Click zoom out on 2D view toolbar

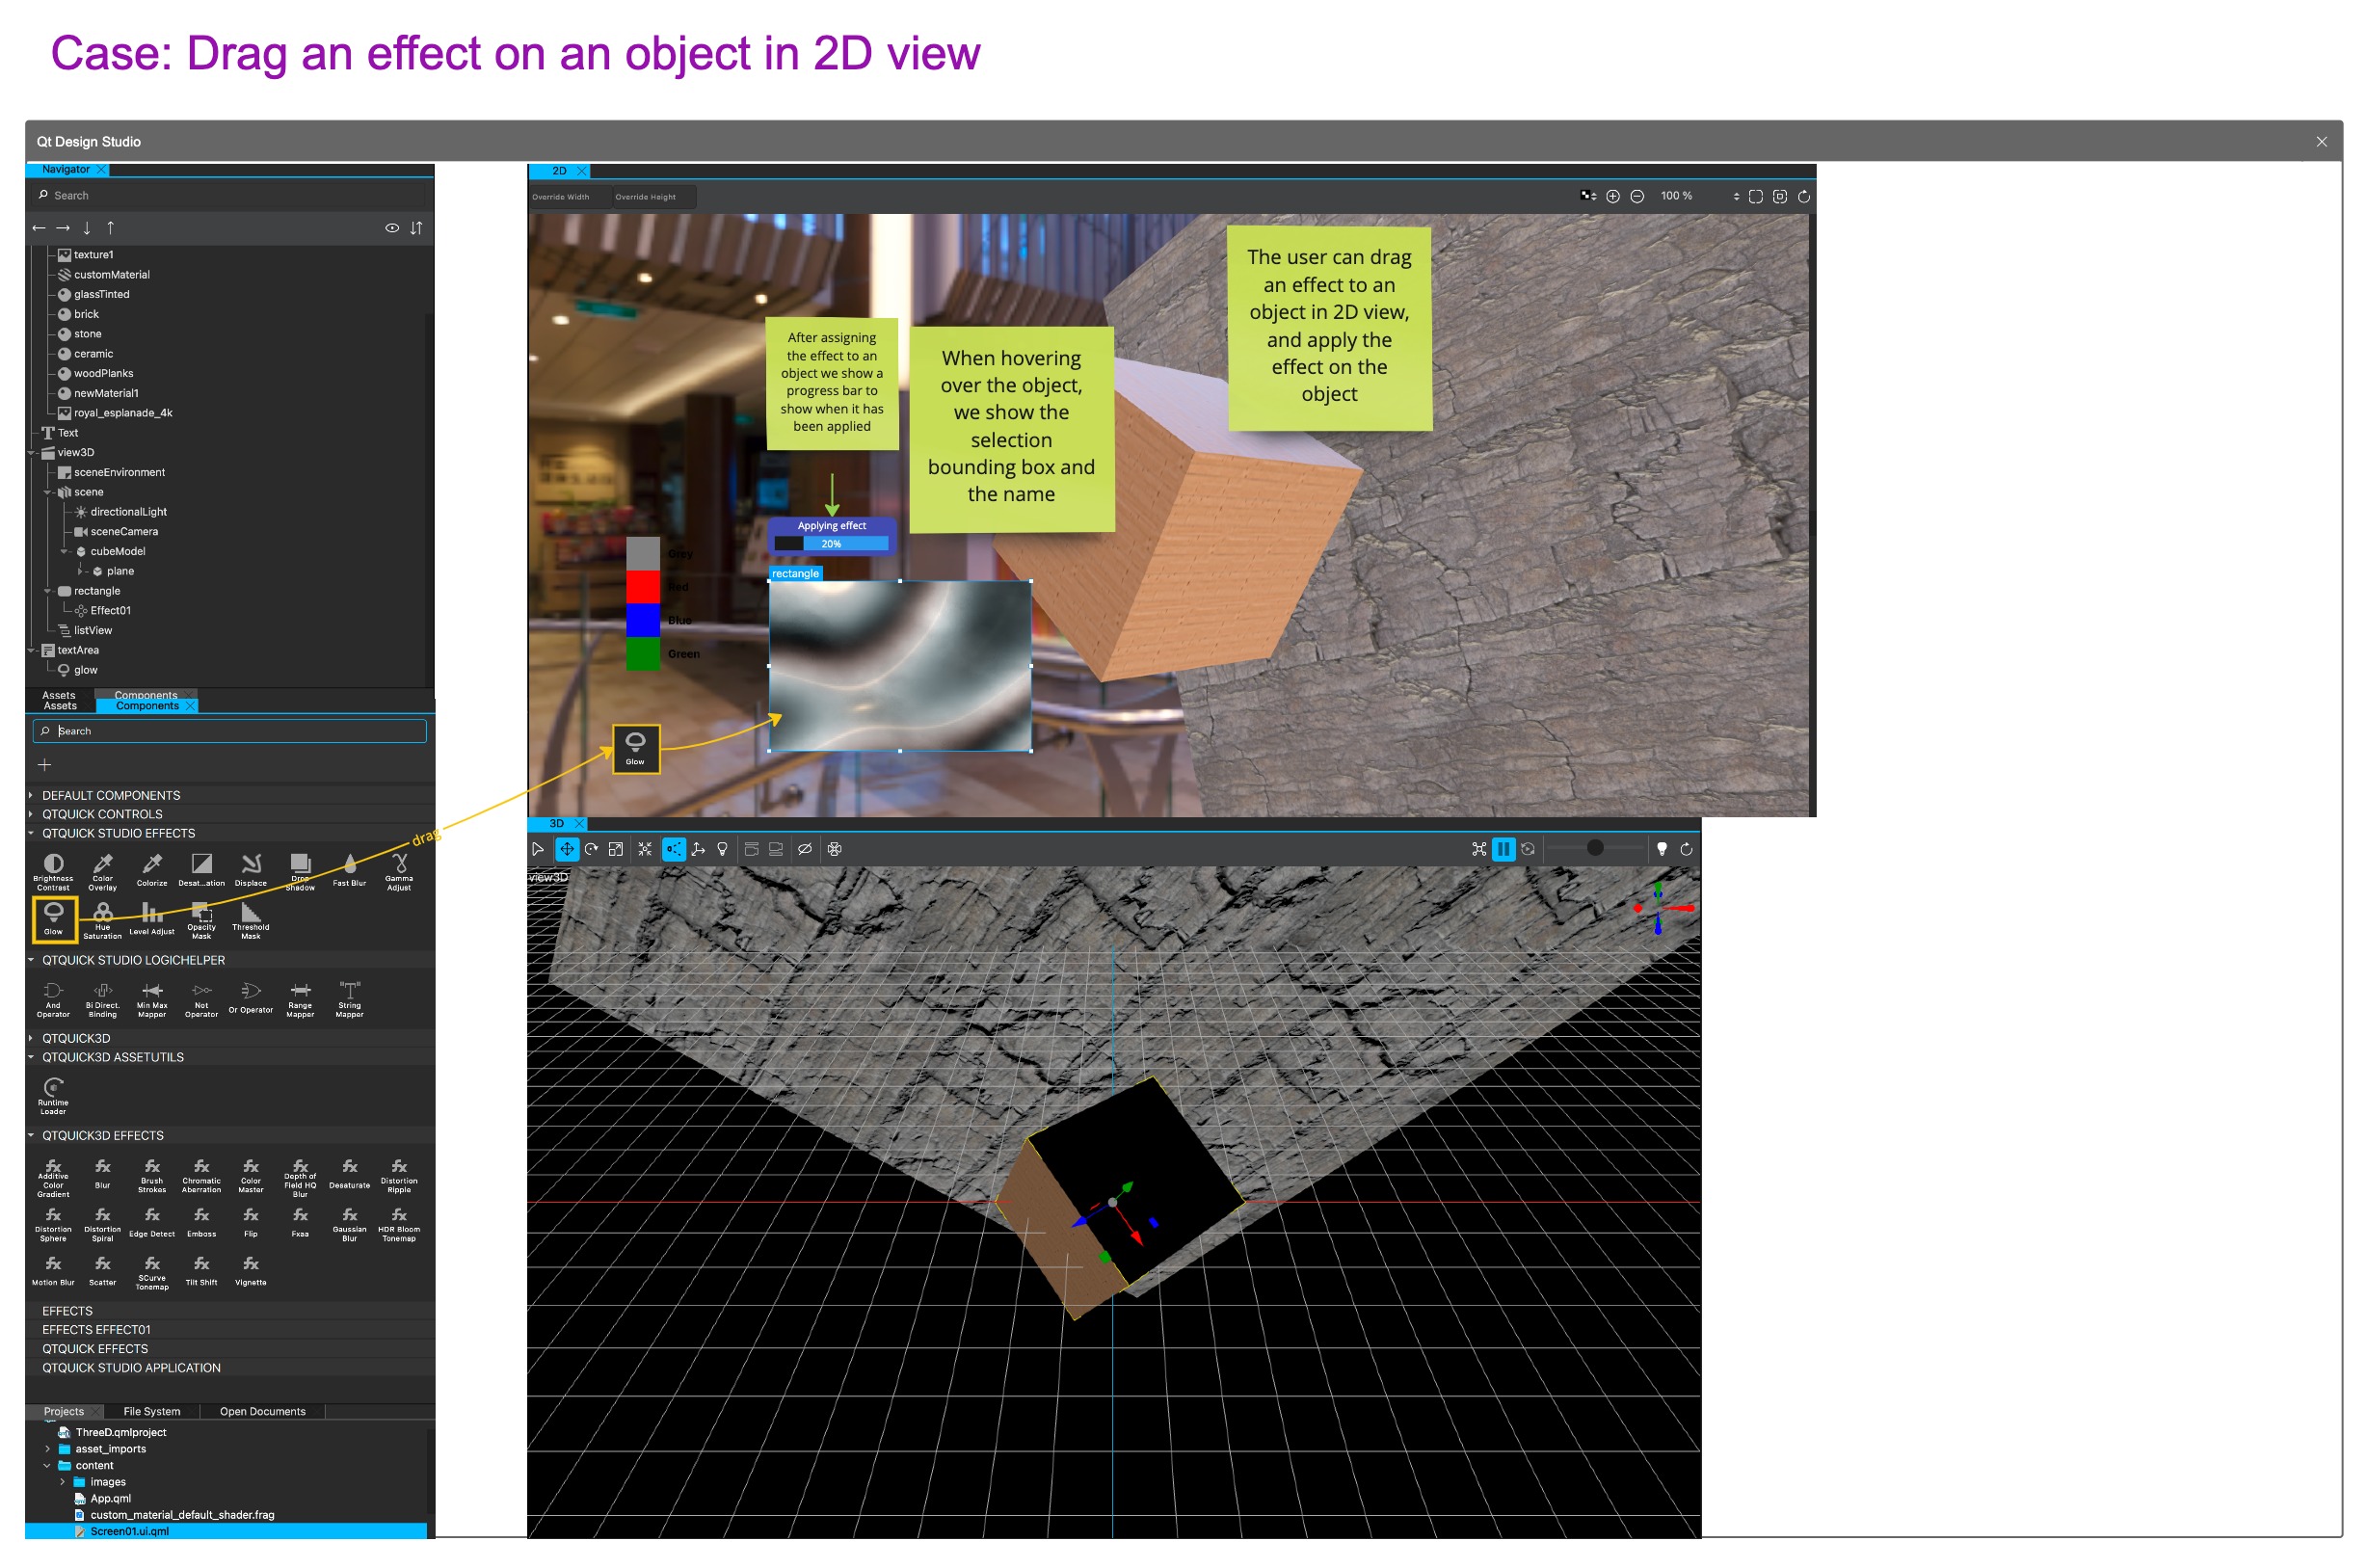pos(1637,196)
